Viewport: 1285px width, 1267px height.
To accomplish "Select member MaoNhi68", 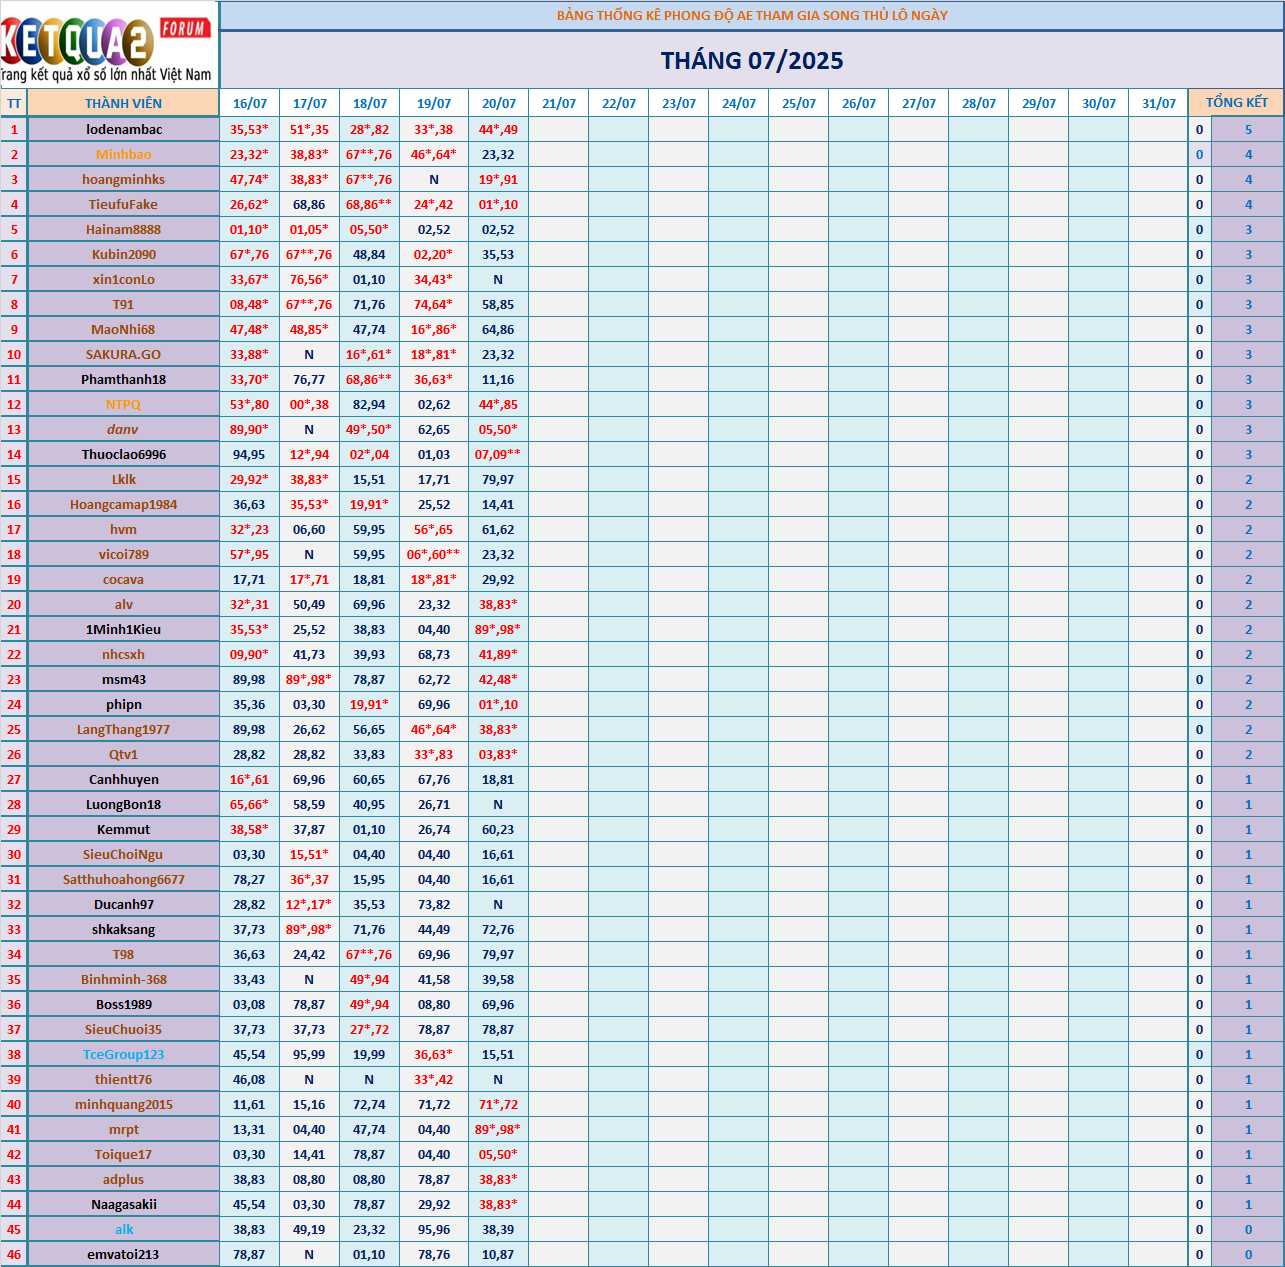I will point(124,329).
